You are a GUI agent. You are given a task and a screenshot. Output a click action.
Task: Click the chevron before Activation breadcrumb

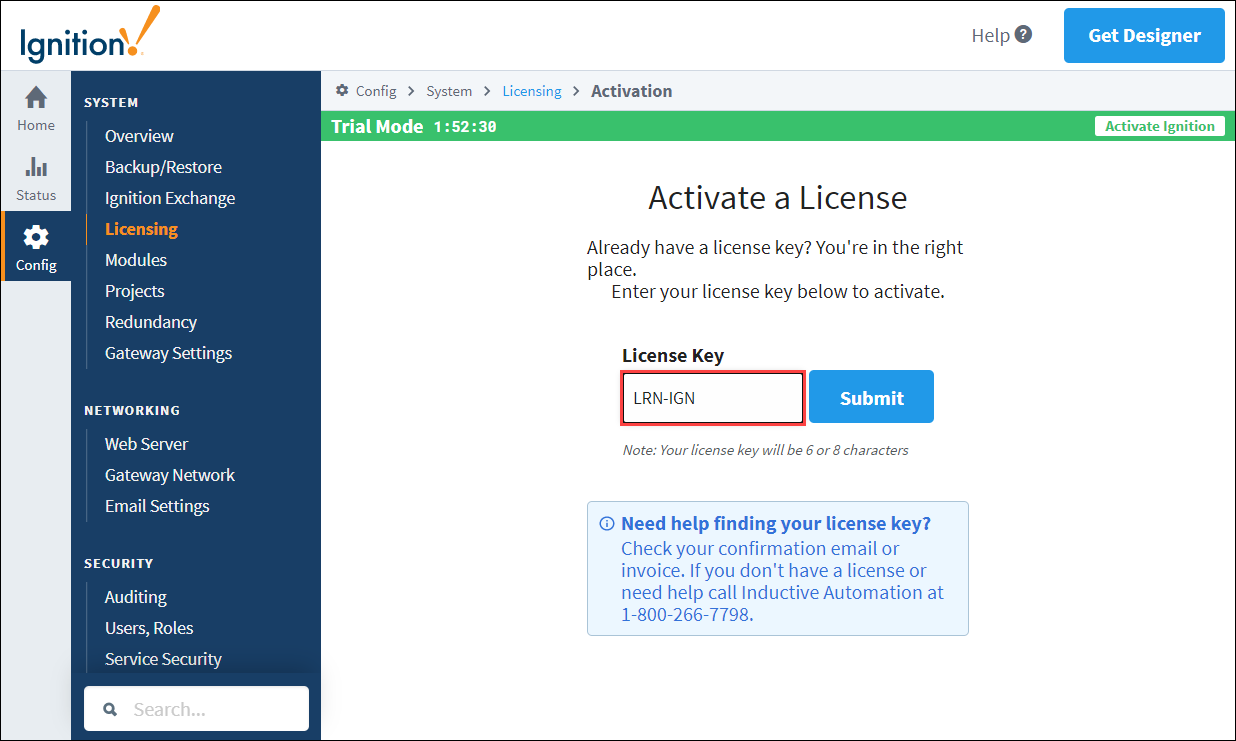(x=576, y=91)
